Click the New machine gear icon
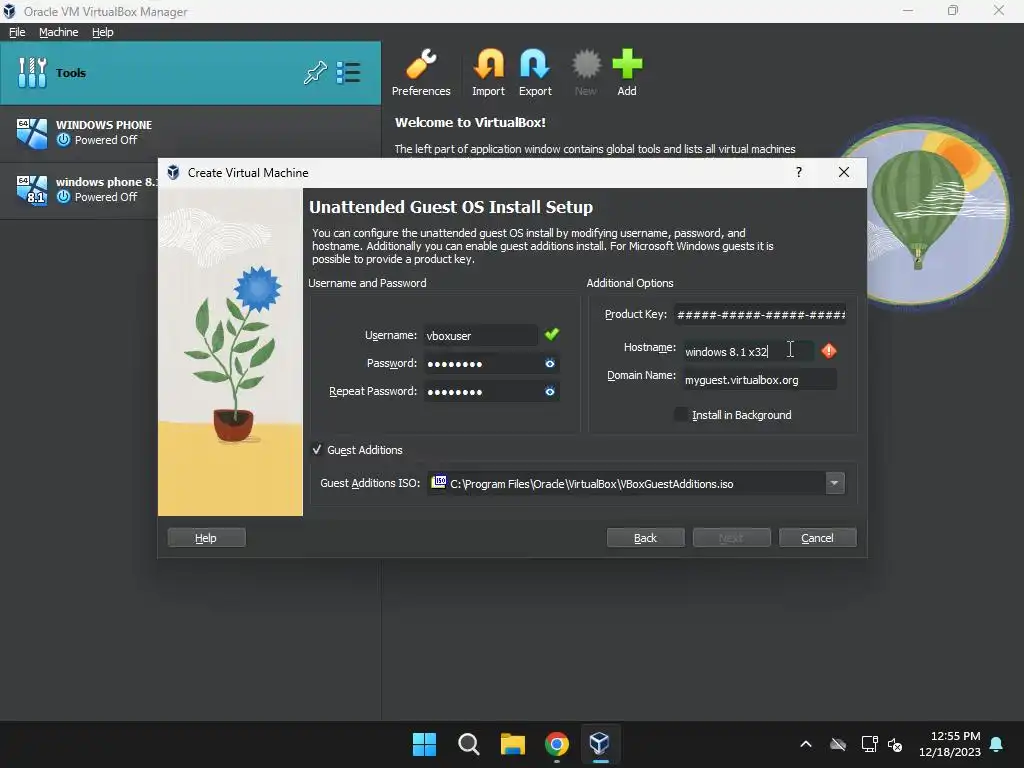 (586, 72)
